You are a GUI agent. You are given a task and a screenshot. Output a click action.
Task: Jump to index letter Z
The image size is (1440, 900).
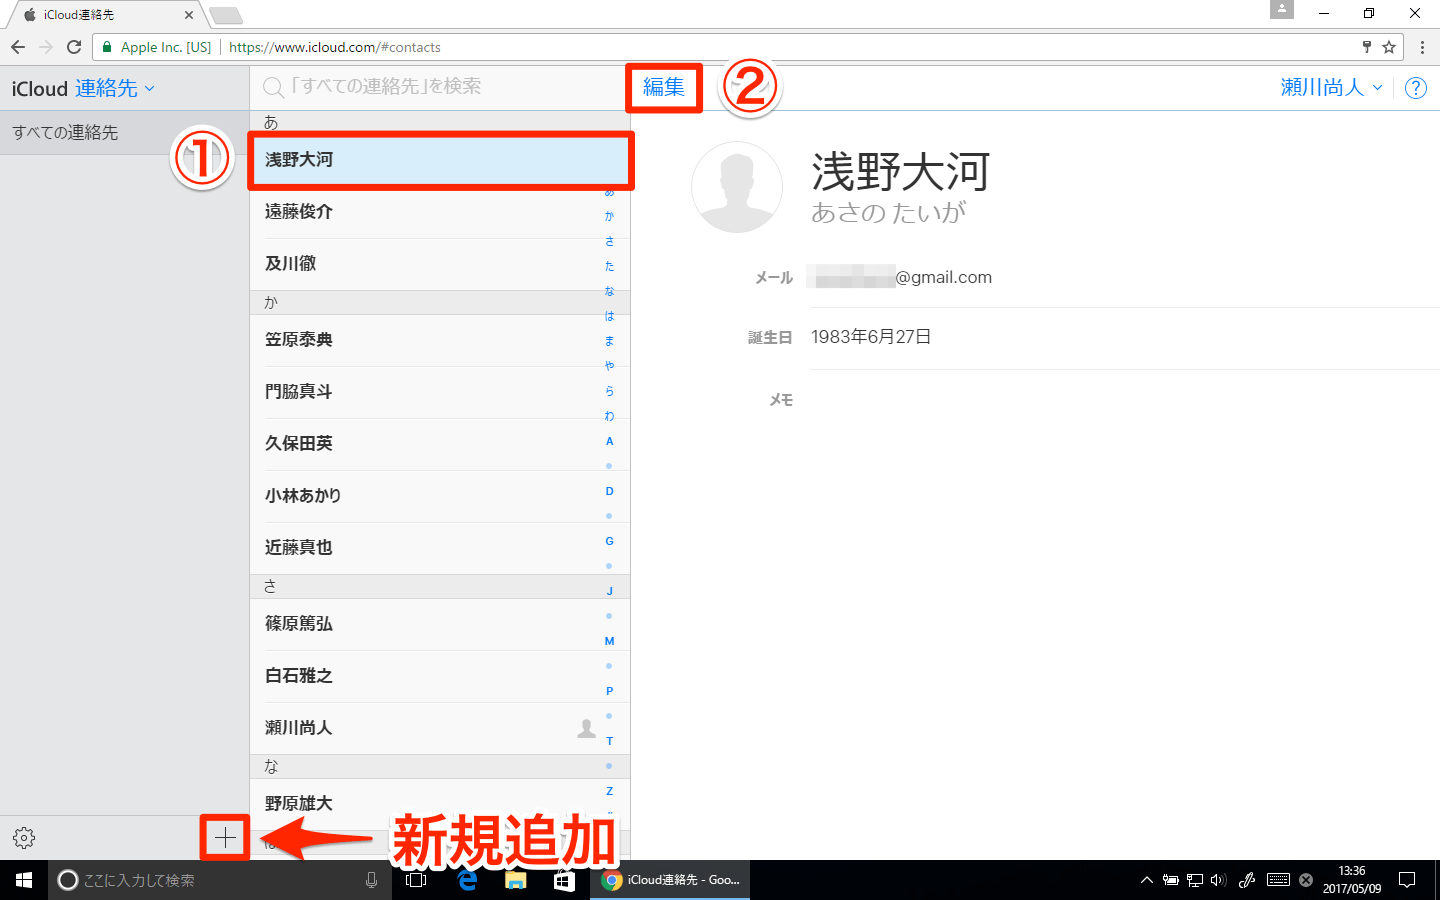(x=609, y=791)
